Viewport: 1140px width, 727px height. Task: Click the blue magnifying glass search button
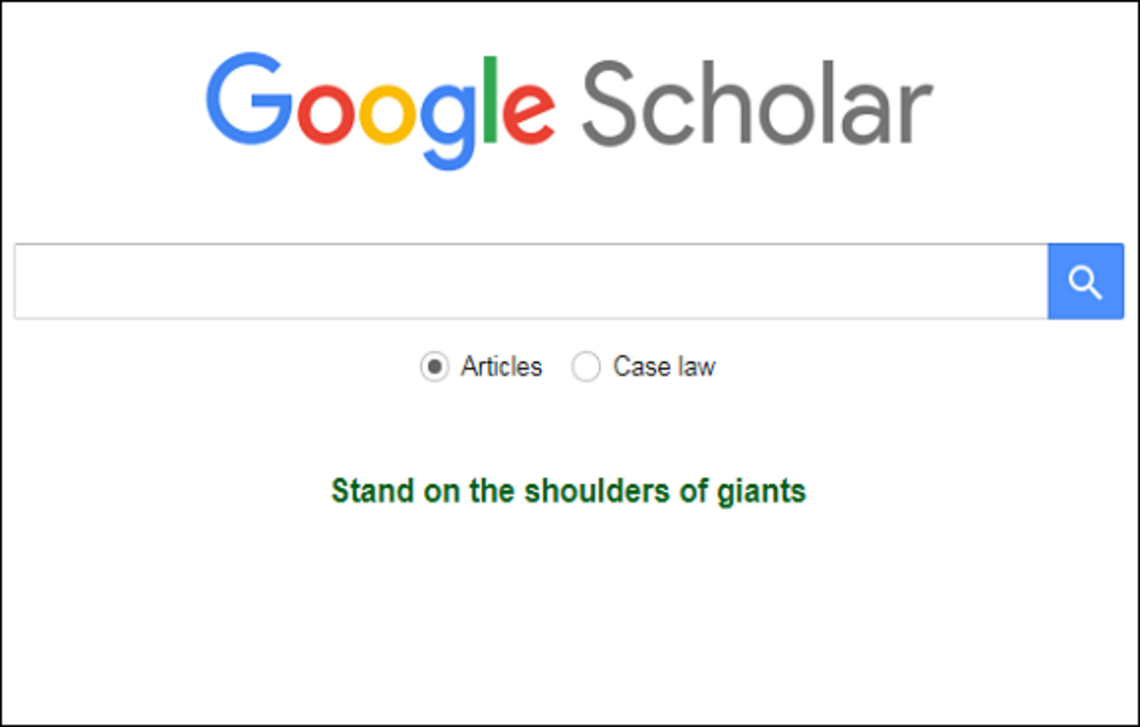(1085, 281)
